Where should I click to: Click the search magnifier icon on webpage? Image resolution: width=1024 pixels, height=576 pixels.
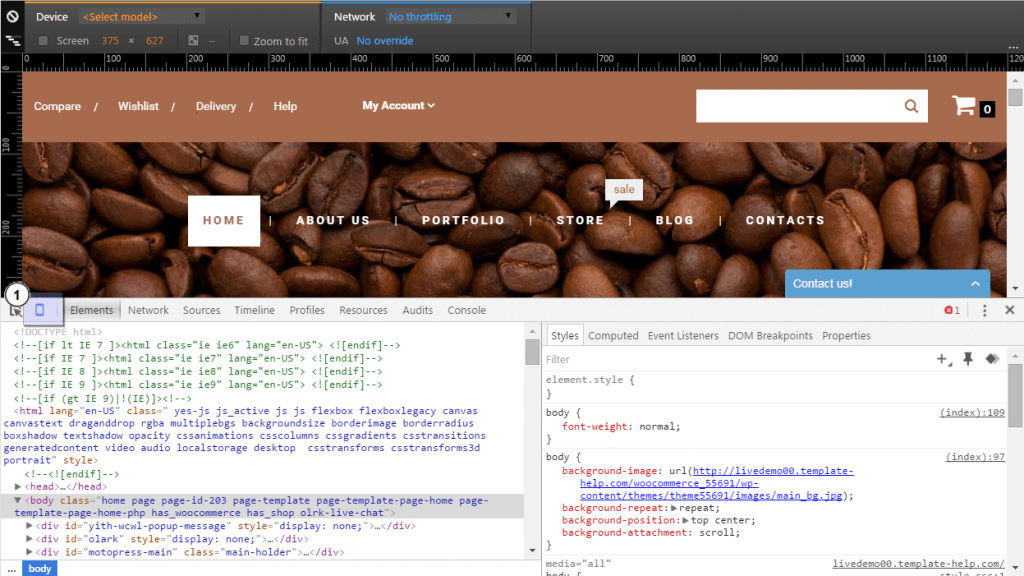click(911, 106)
